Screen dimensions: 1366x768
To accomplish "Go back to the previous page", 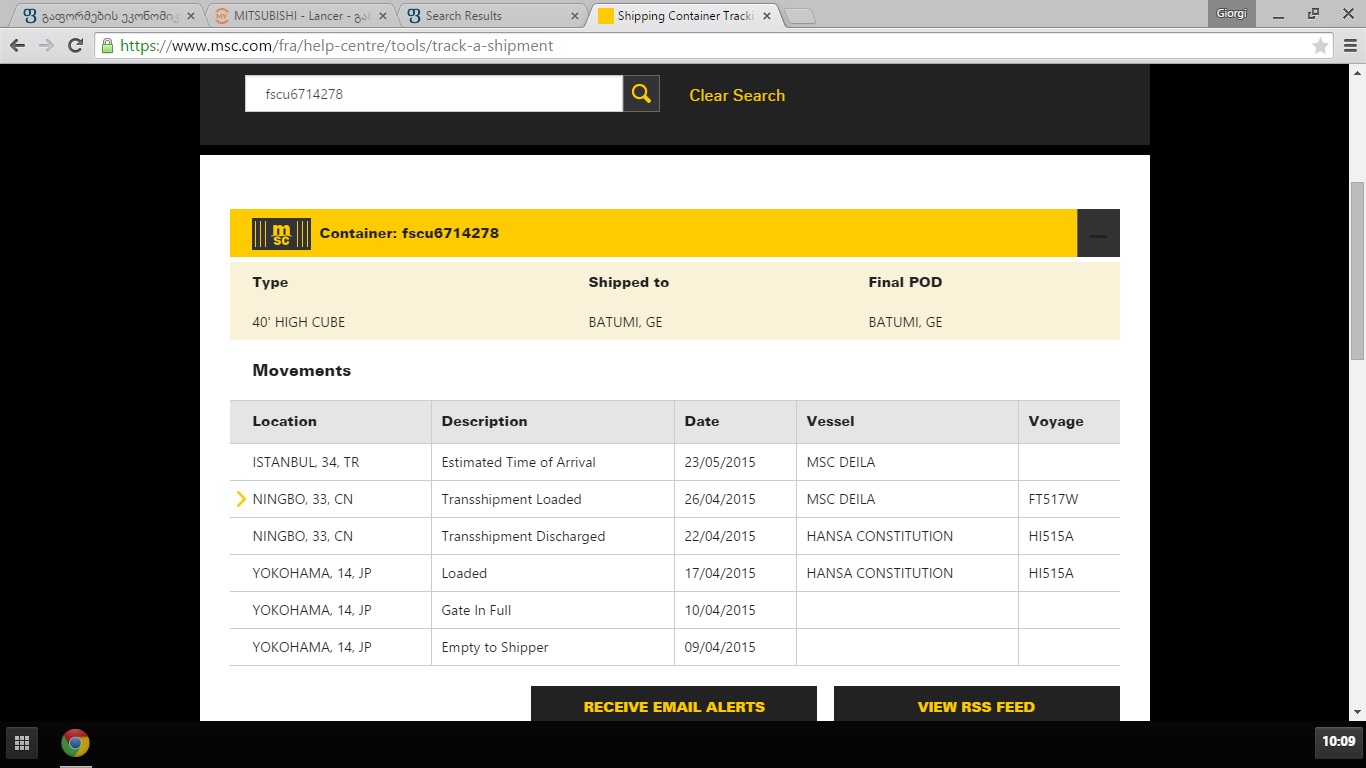I will pos(18,46).
